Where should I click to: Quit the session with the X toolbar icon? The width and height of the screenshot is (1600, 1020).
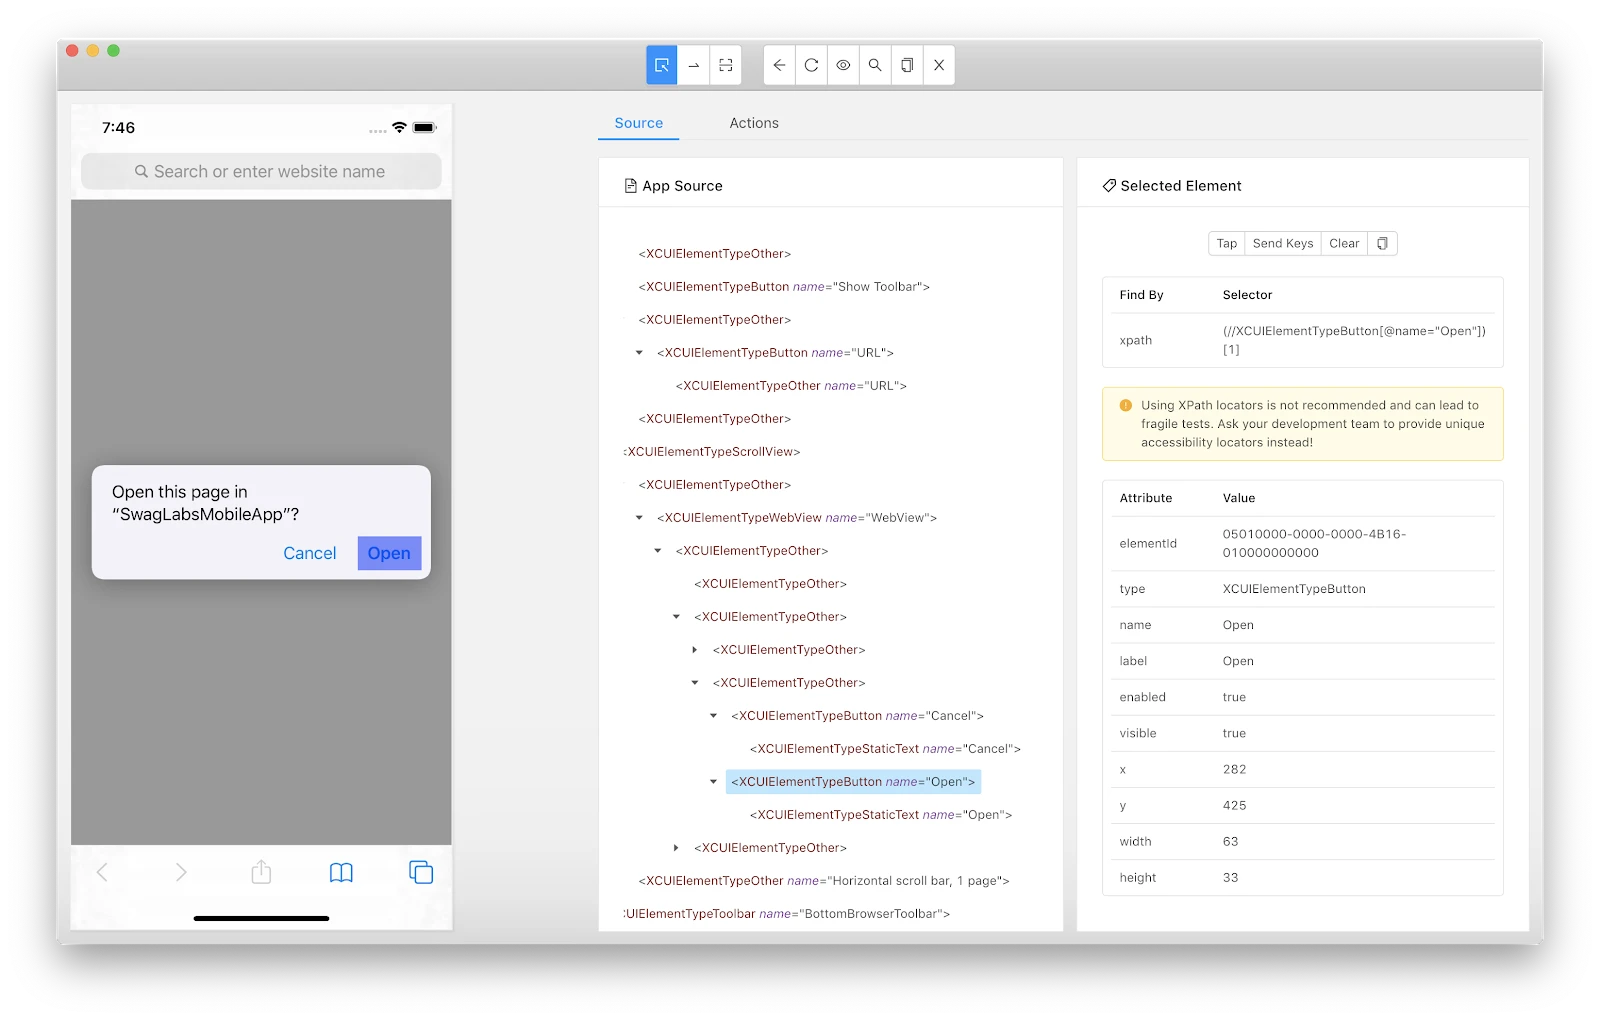pyautogui.click(x=939, y=65)
